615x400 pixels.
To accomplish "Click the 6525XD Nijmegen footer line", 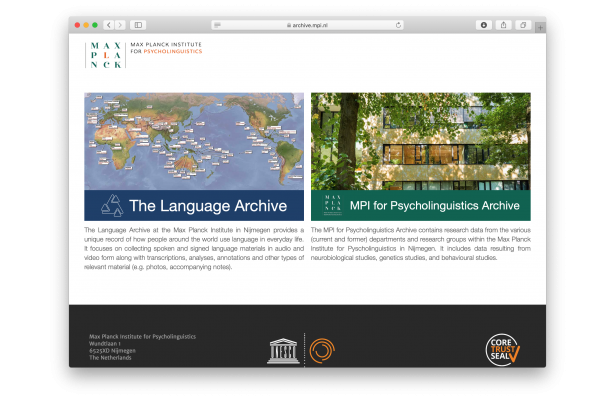I will coord(113,351).
